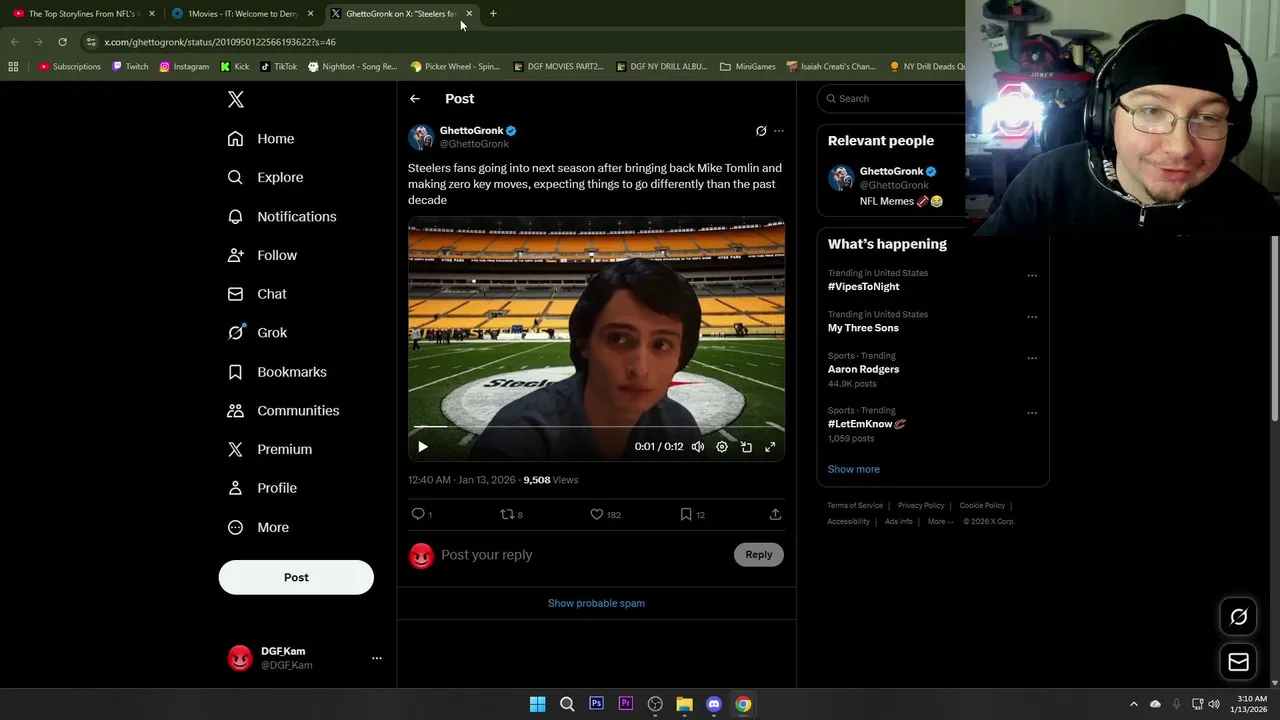Show hidden tray icons chevron

[1133, 704]
